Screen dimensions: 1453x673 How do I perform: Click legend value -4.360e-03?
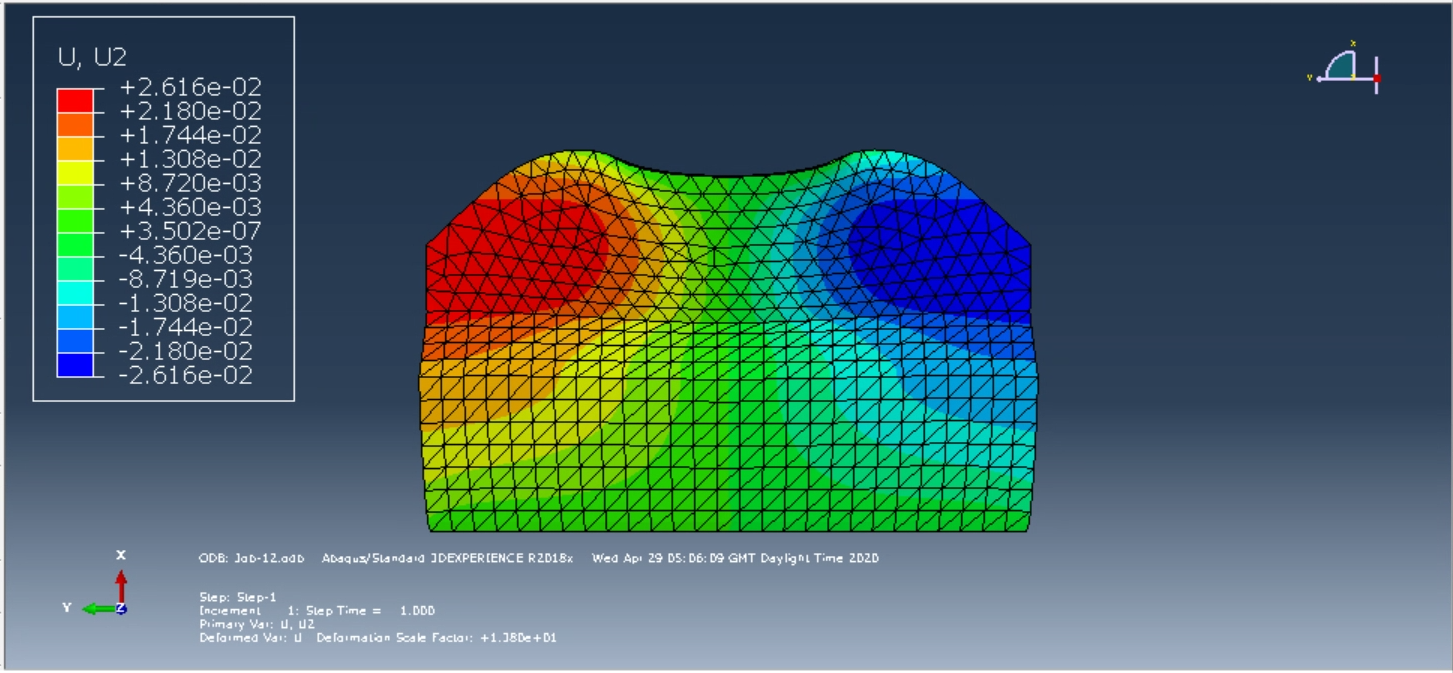coord(188,255)
